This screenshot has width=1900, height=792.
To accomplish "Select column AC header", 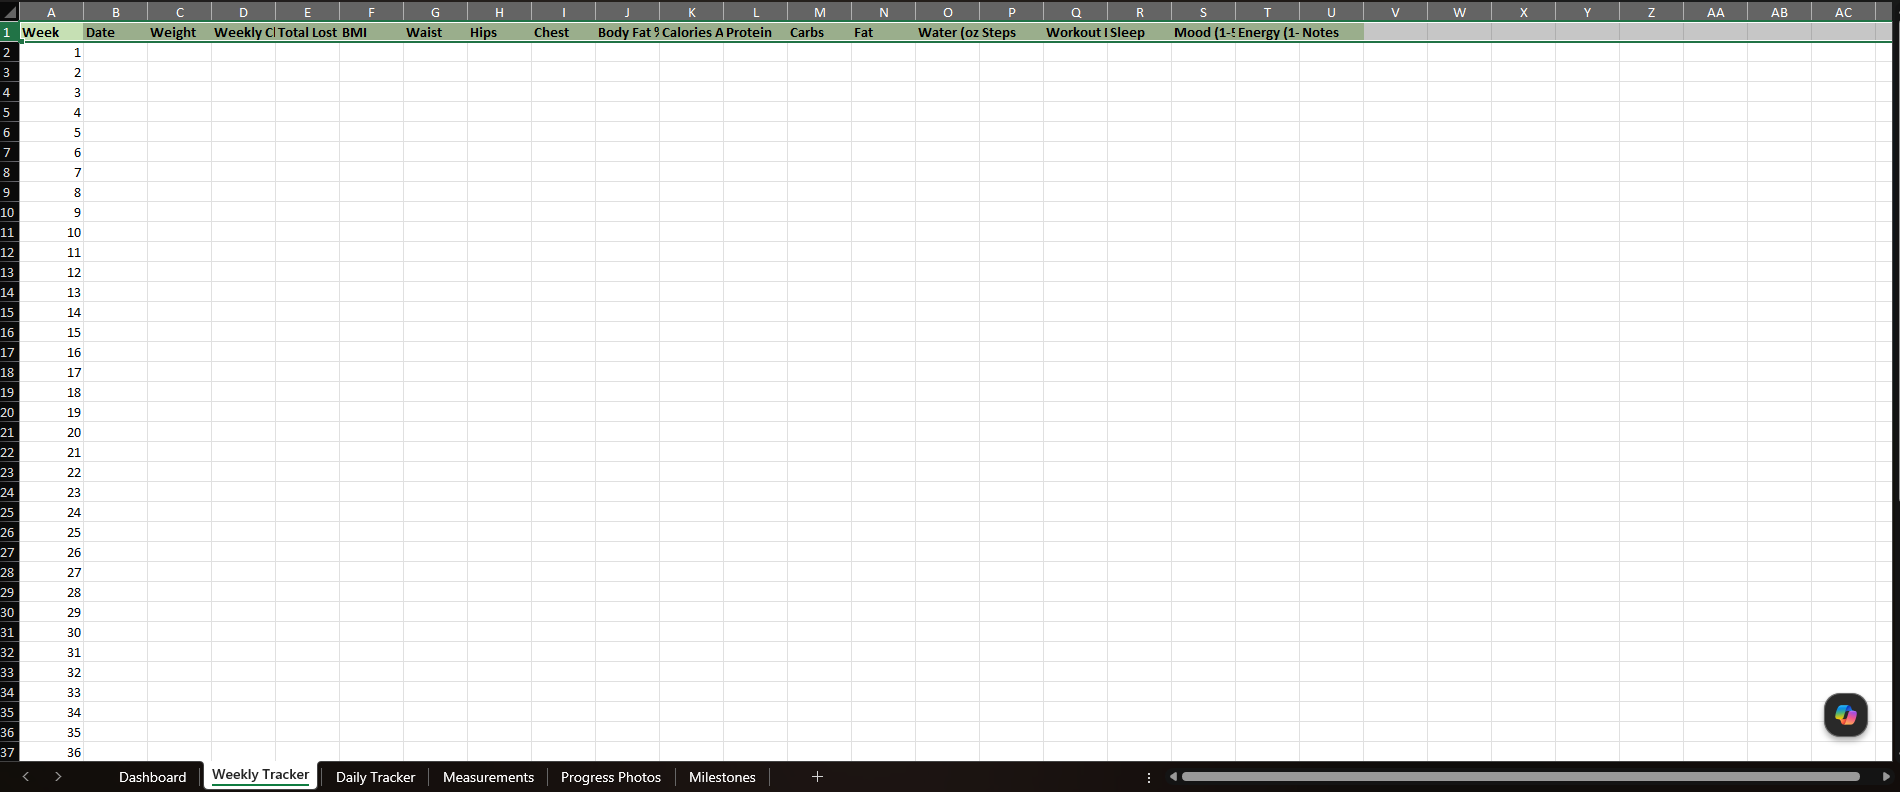I will [1843, 13].
